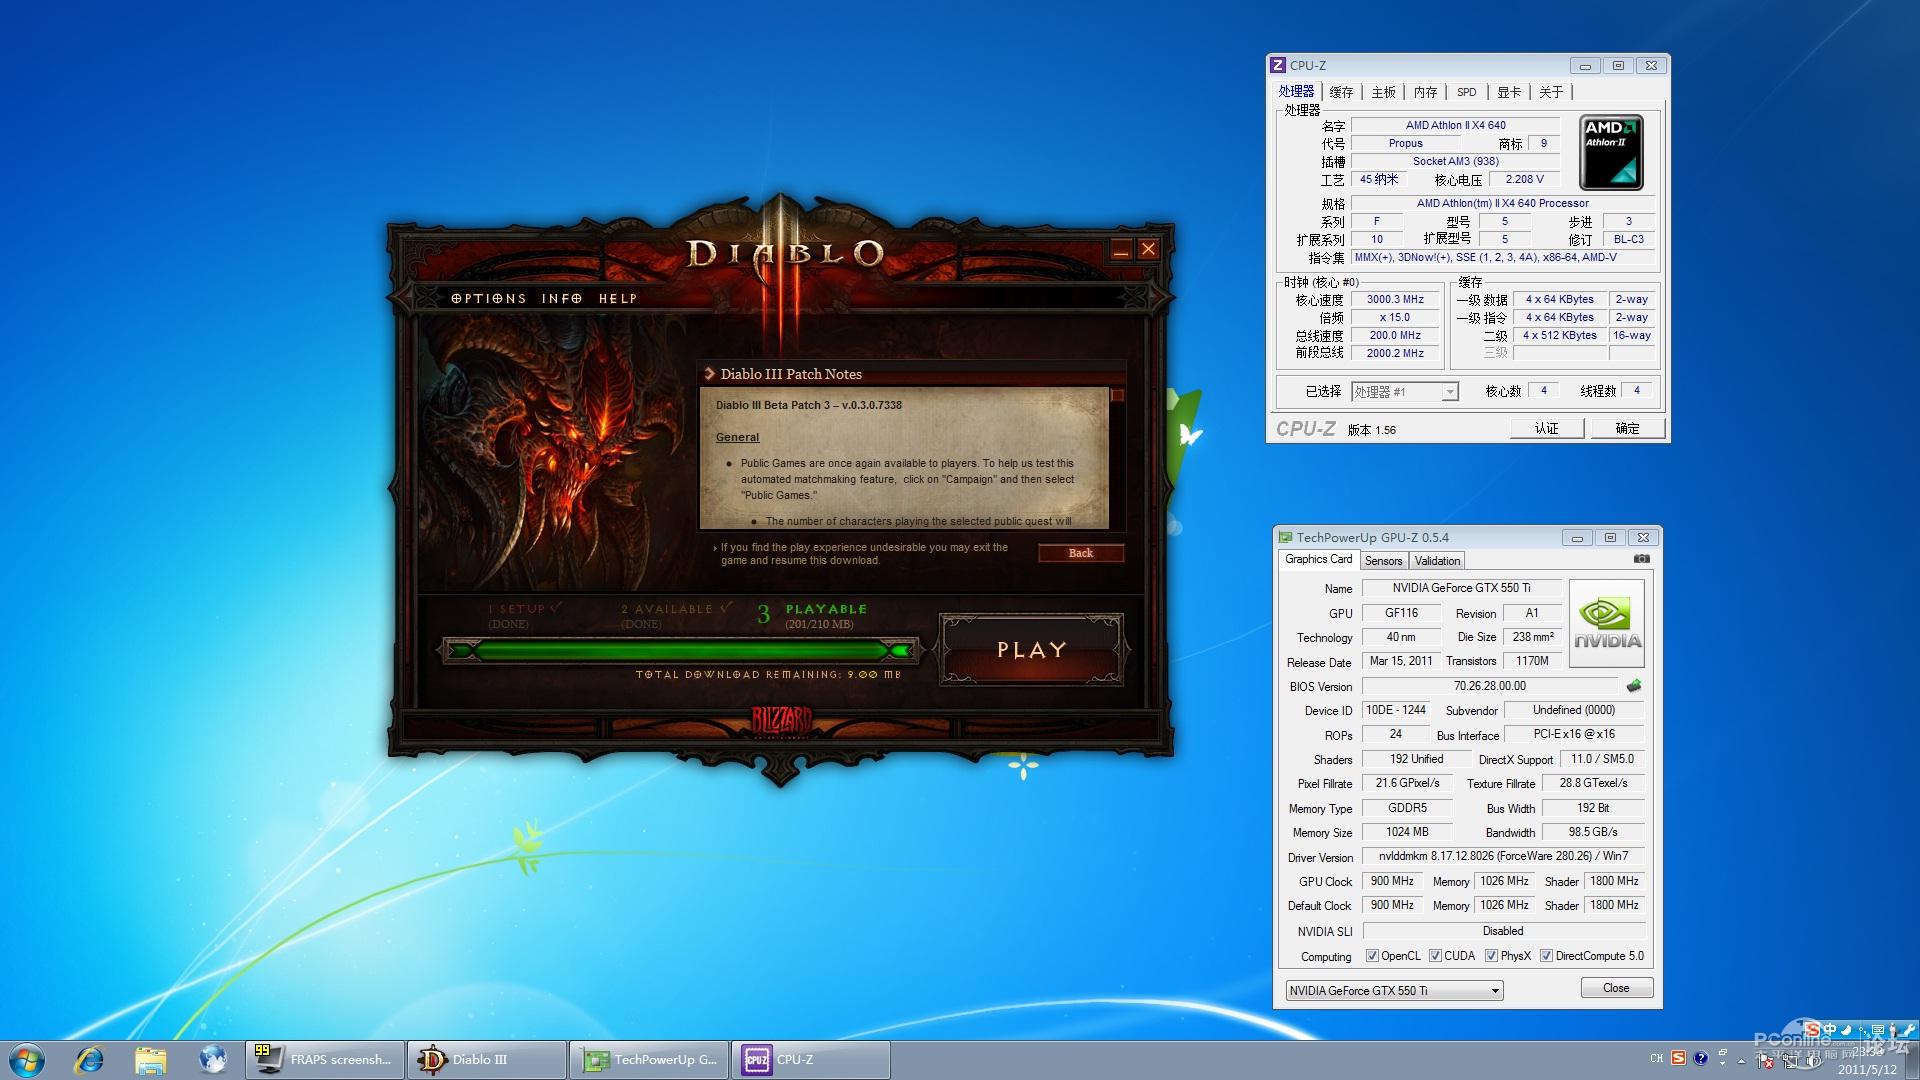1920x1080 pixels.
Task: Click the Back button under patch notes
Action: 1081,553
